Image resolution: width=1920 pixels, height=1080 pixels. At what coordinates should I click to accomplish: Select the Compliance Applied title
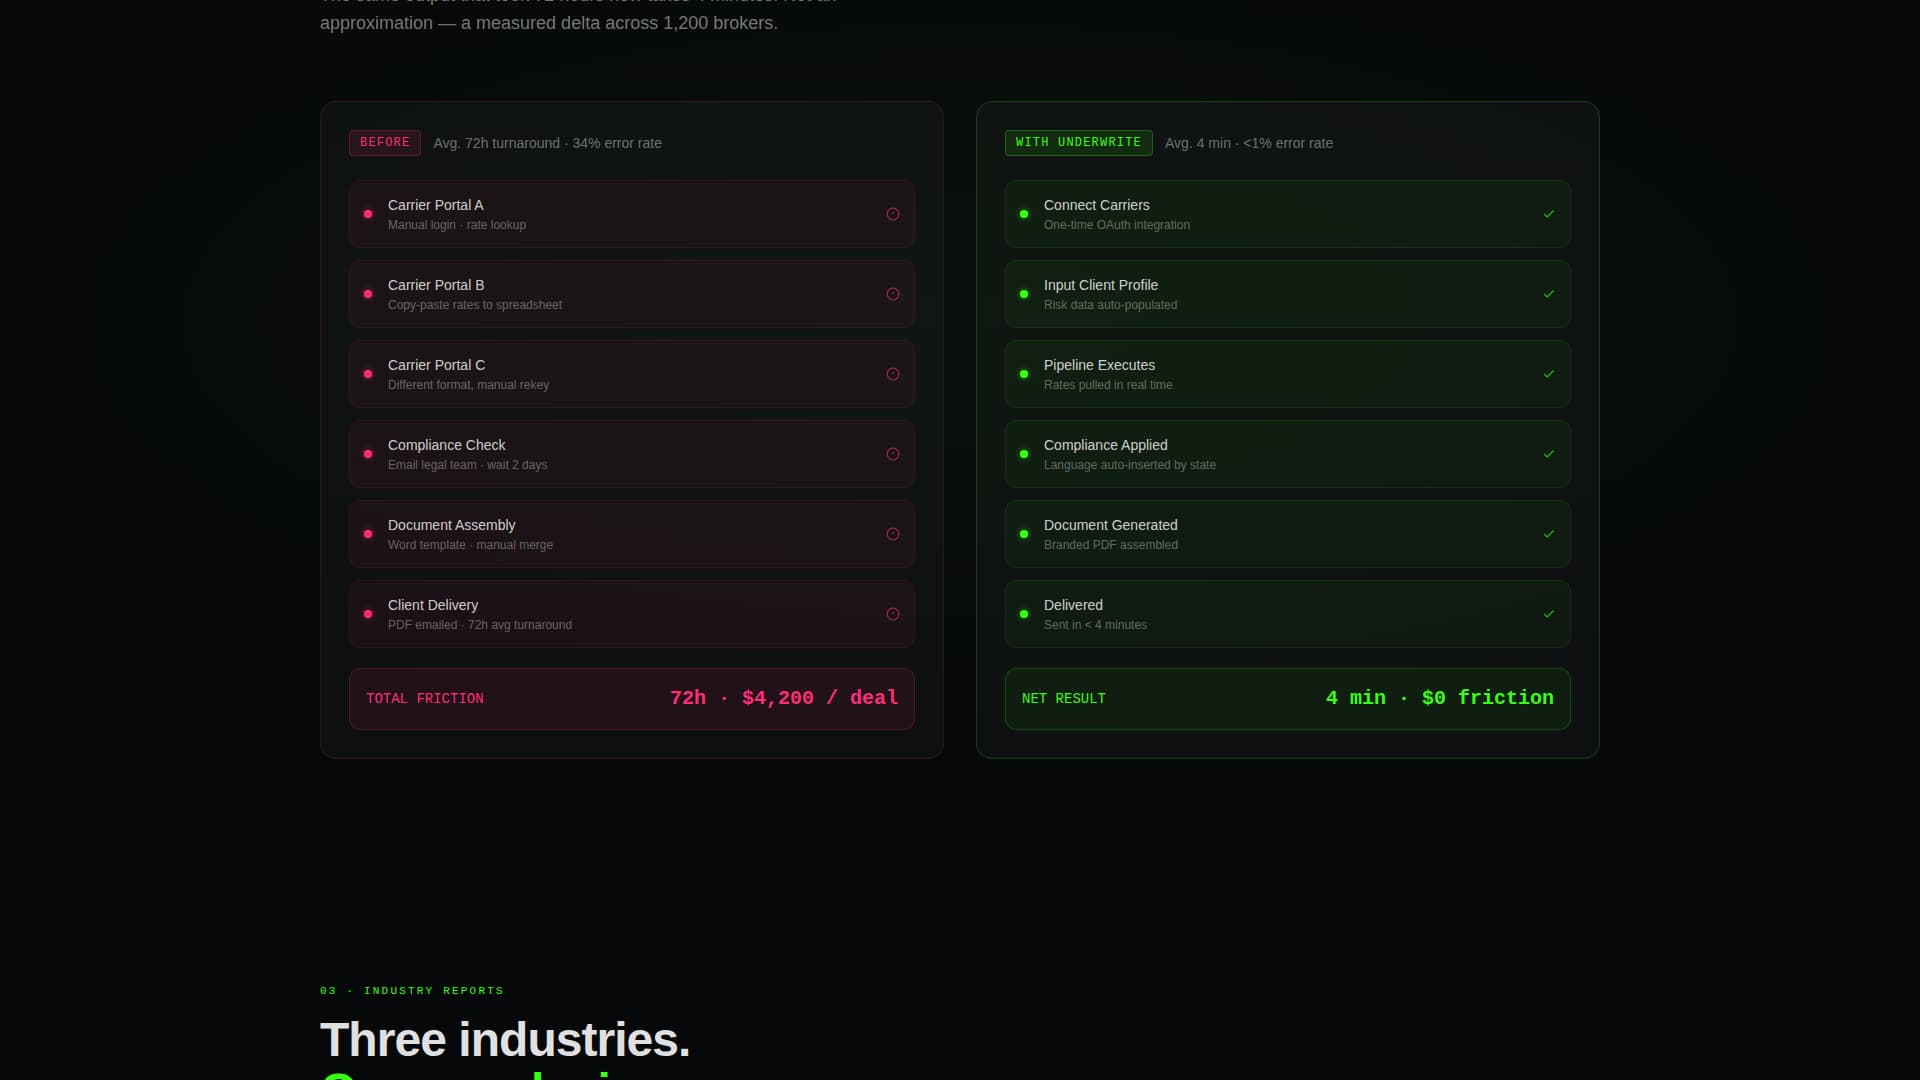click(x=1105, y=445)
